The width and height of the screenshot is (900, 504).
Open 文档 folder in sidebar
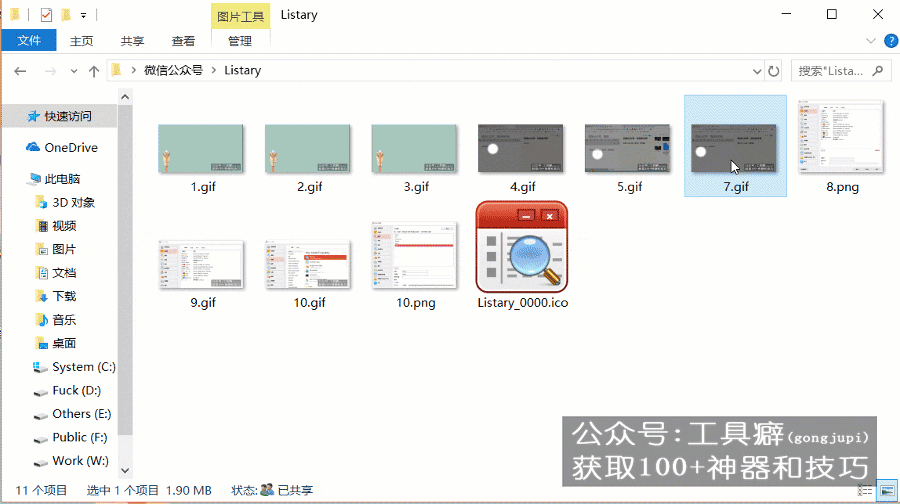point(56,273)
